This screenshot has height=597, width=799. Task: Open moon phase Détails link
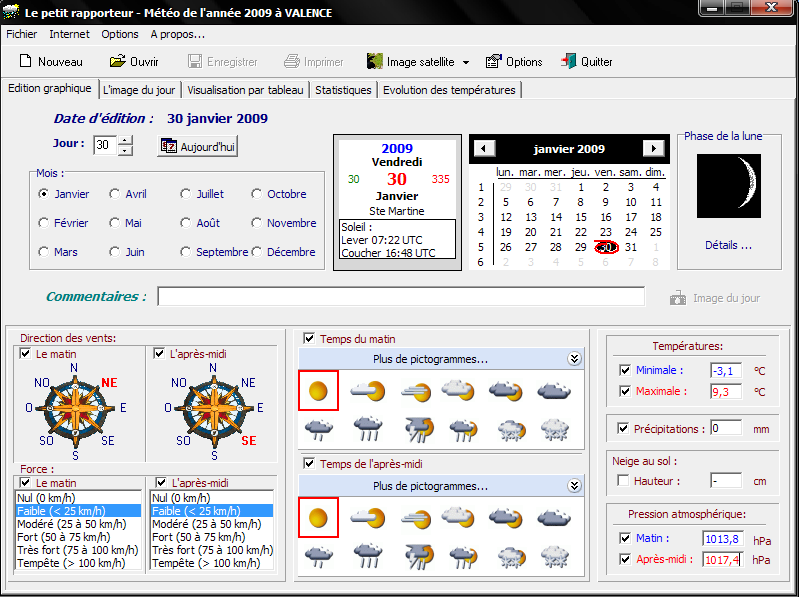pos(728,245)
